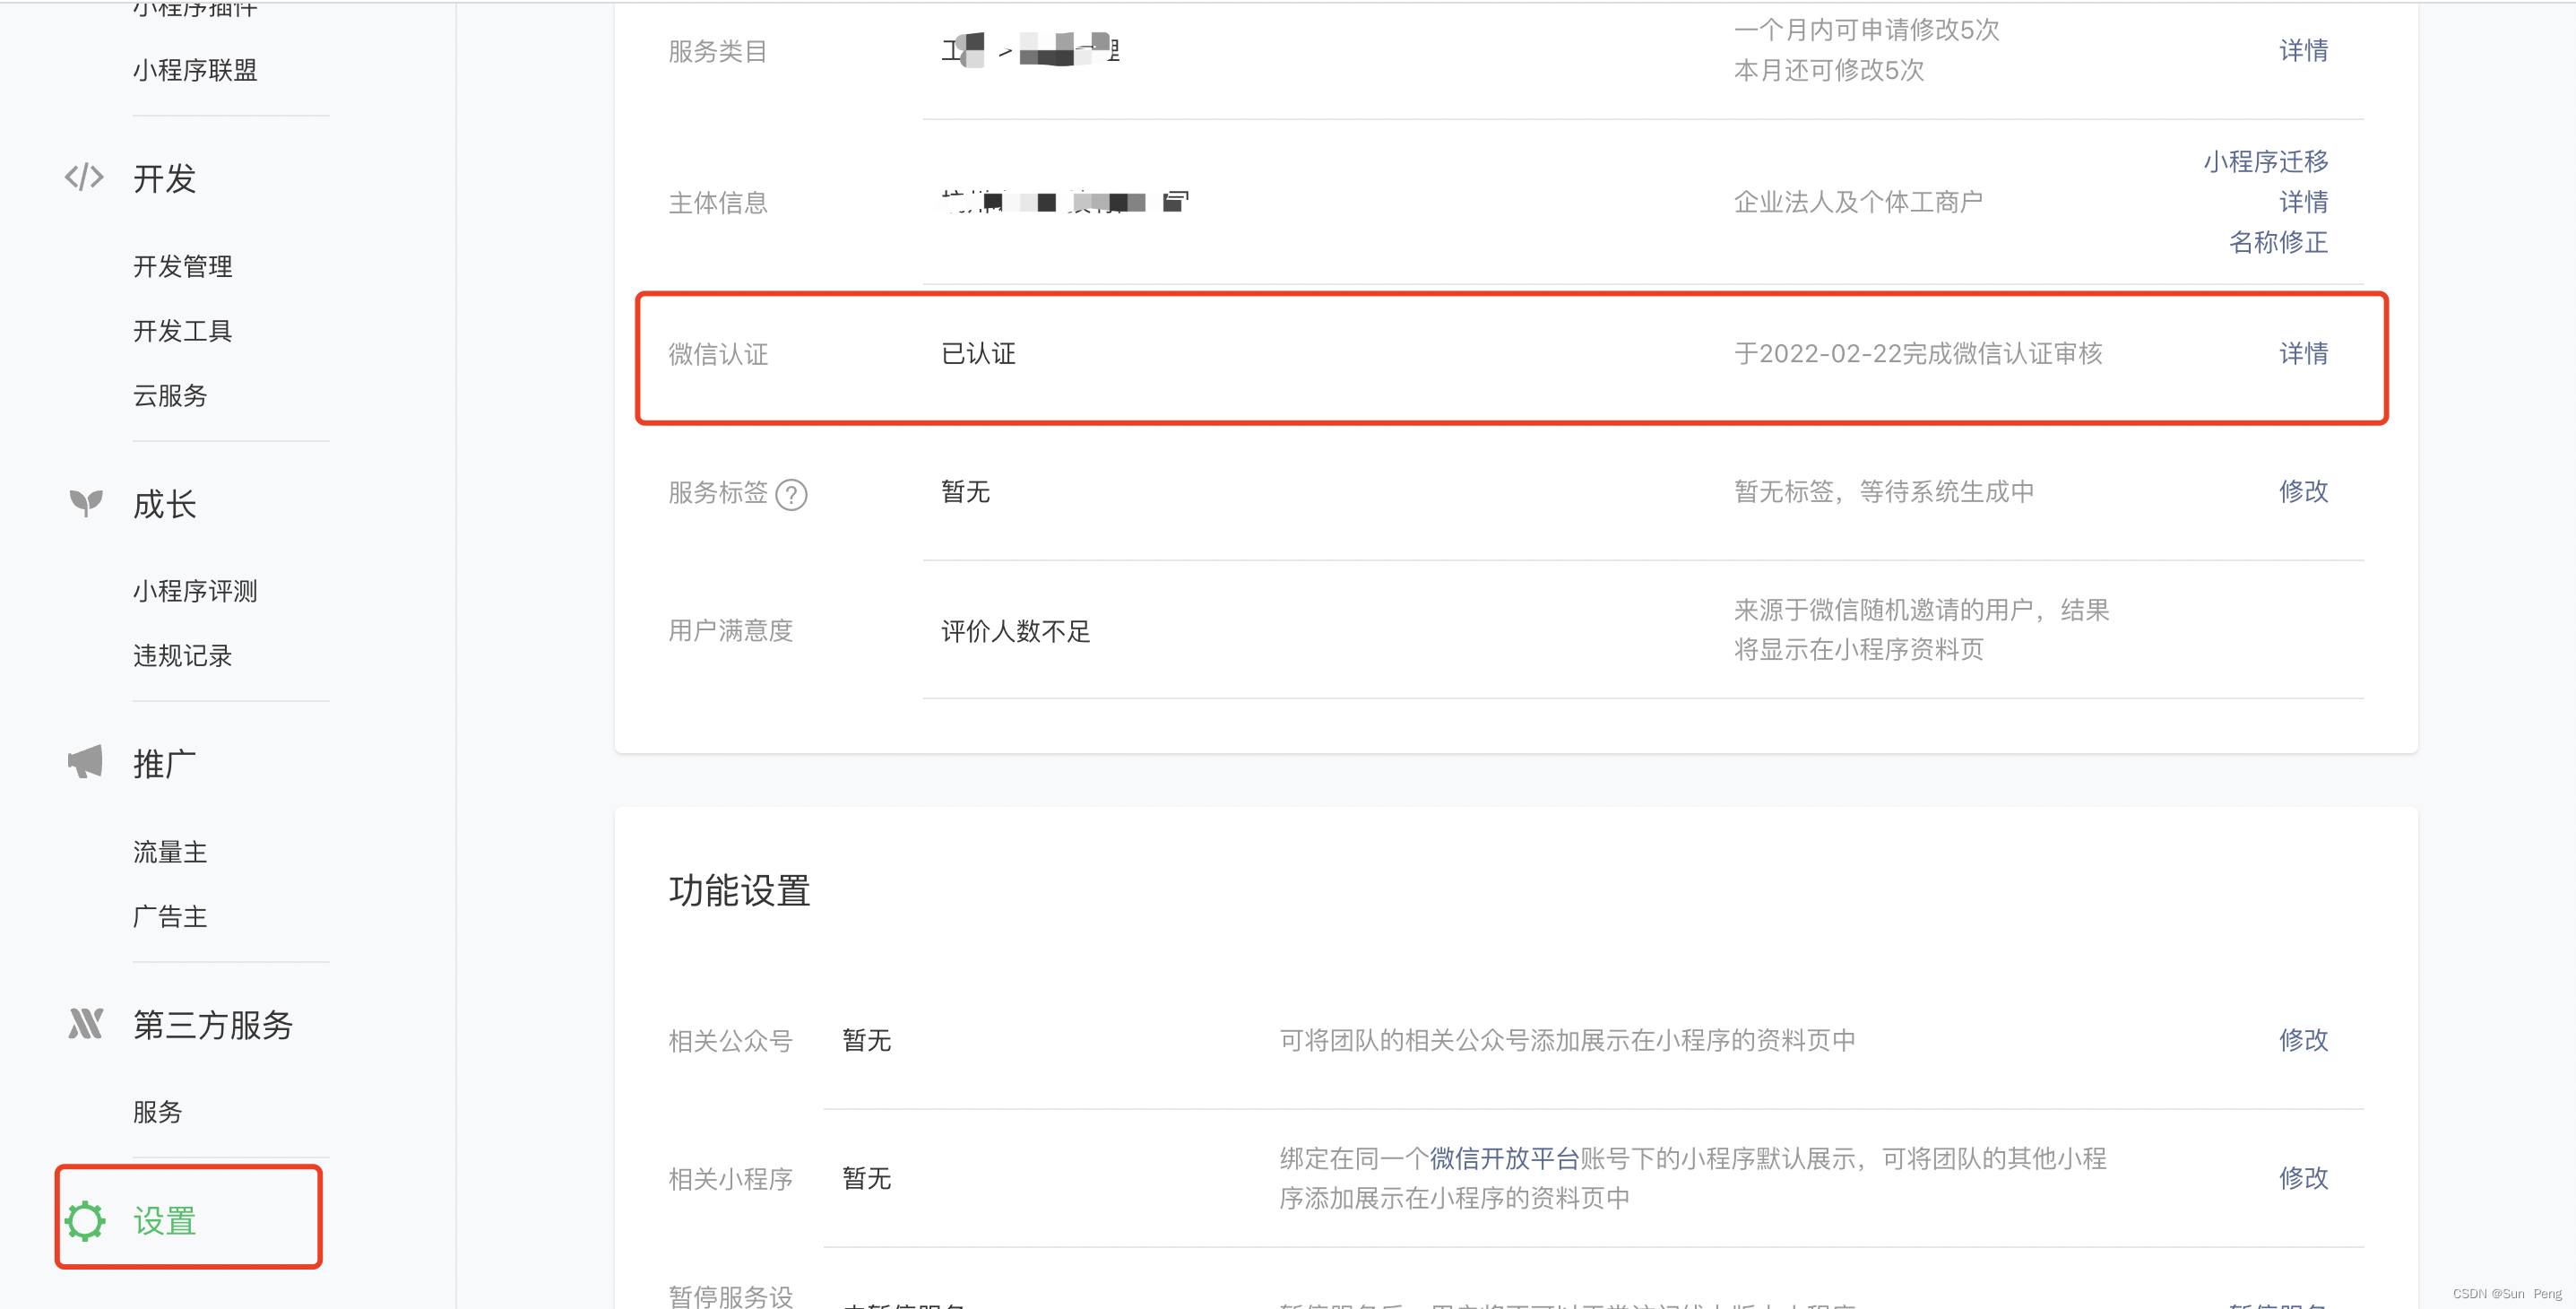The height and width of the screenshot is (1309, 2576).
Task: Open the 设置 gear icon in sidebar
Action: coord(86,1220)
